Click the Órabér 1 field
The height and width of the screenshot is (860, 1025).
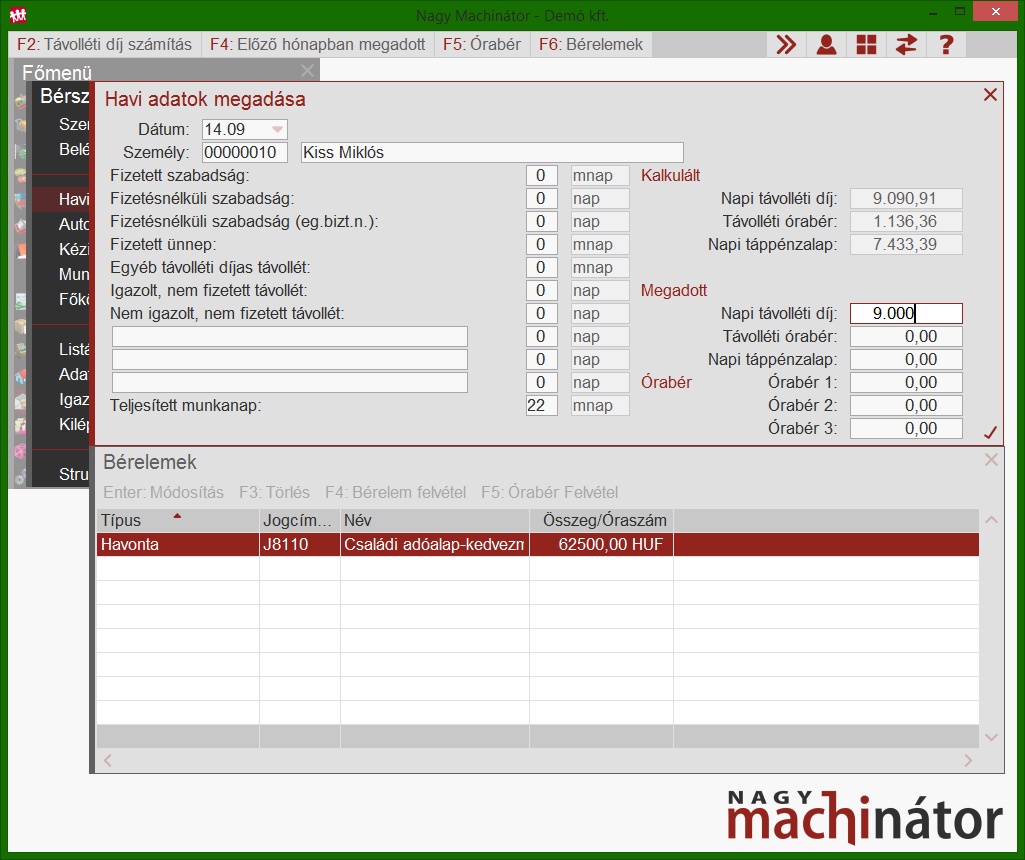coord(906,382)
